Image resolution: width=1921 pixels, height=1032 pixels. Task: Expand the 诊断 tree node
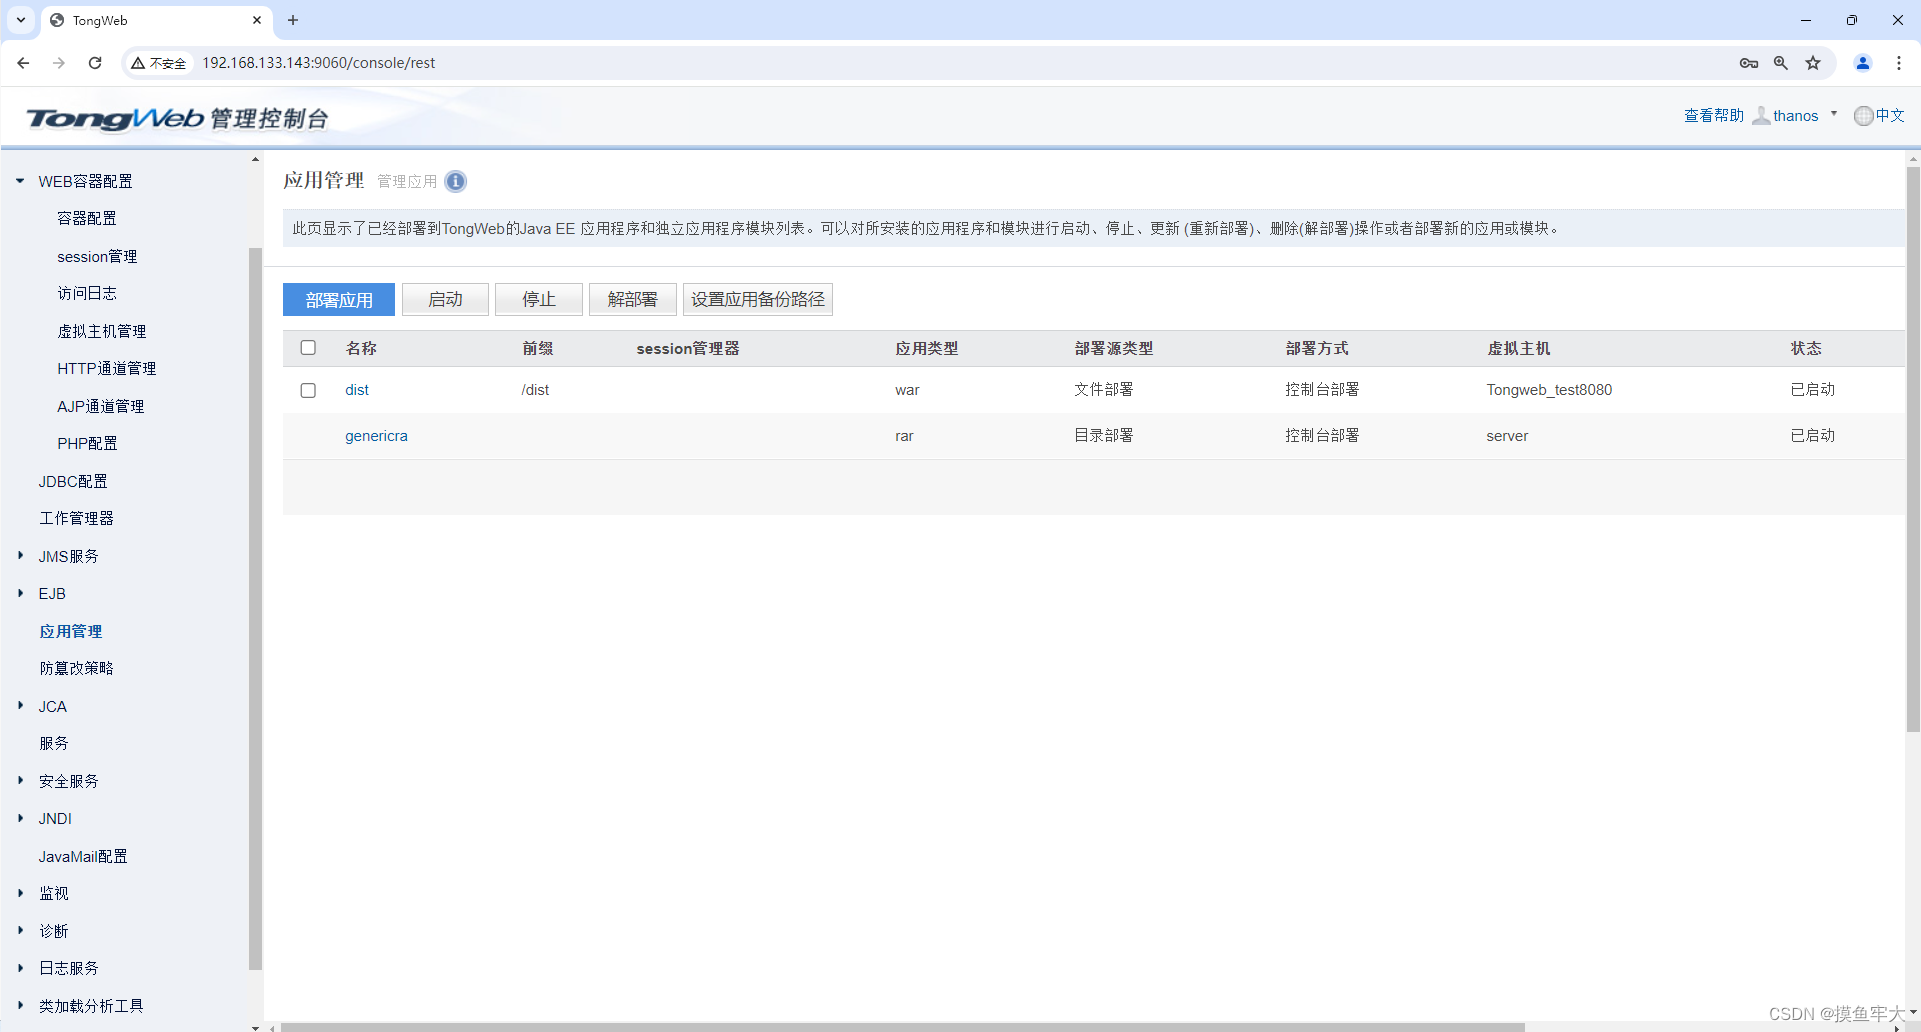click(x=20, y=930)
